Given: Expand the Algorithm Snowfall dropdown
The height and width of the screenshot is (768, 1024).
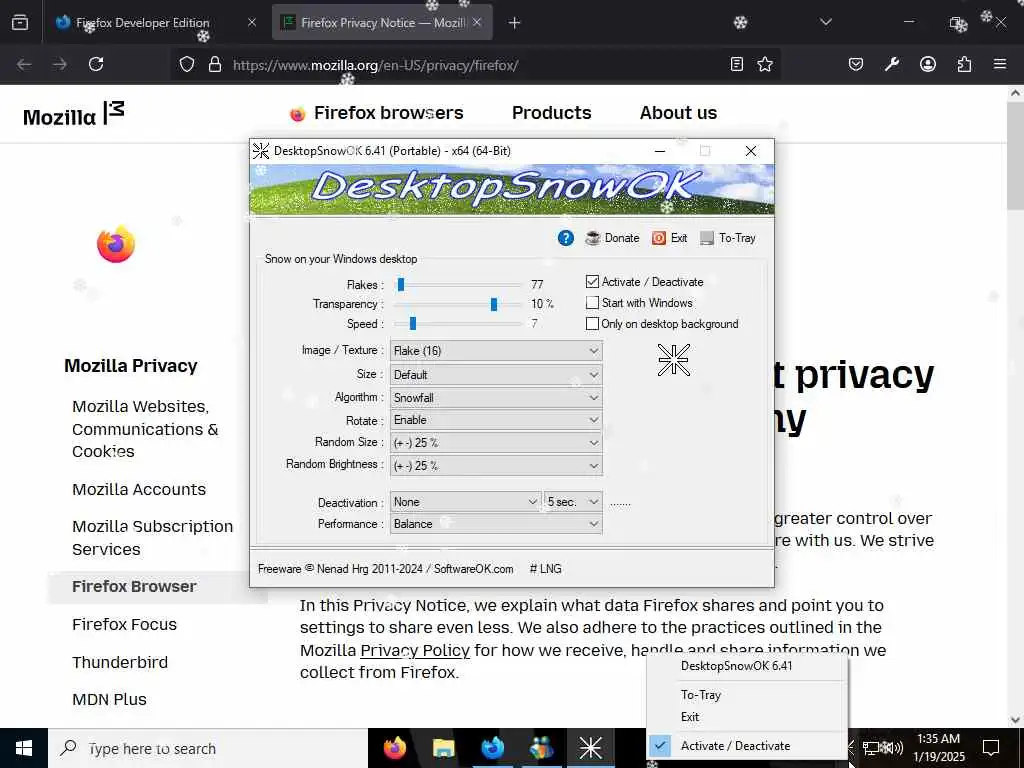Looking at the screenshot, I should click(496, 397).
